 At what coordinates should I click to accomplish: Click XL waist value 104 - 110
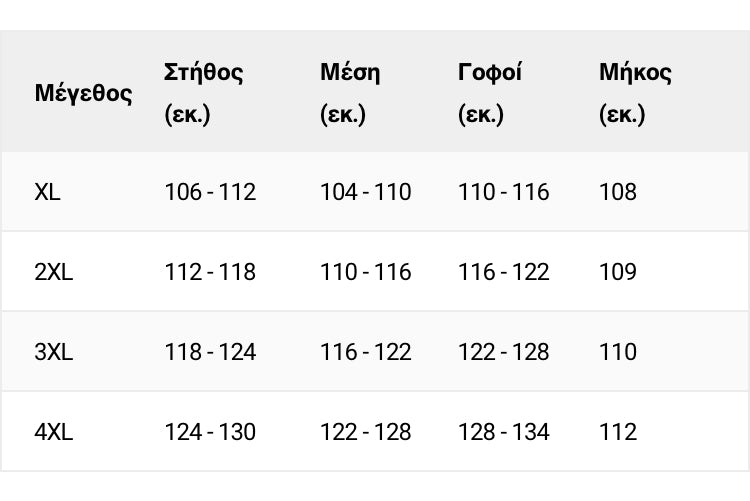pyautogui.click(x=365, y=192)
